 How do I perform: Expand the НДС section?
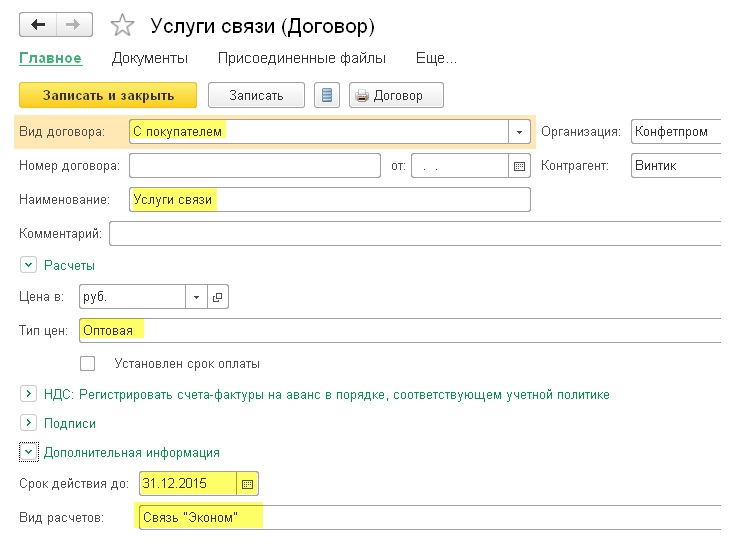click(28, 394)
